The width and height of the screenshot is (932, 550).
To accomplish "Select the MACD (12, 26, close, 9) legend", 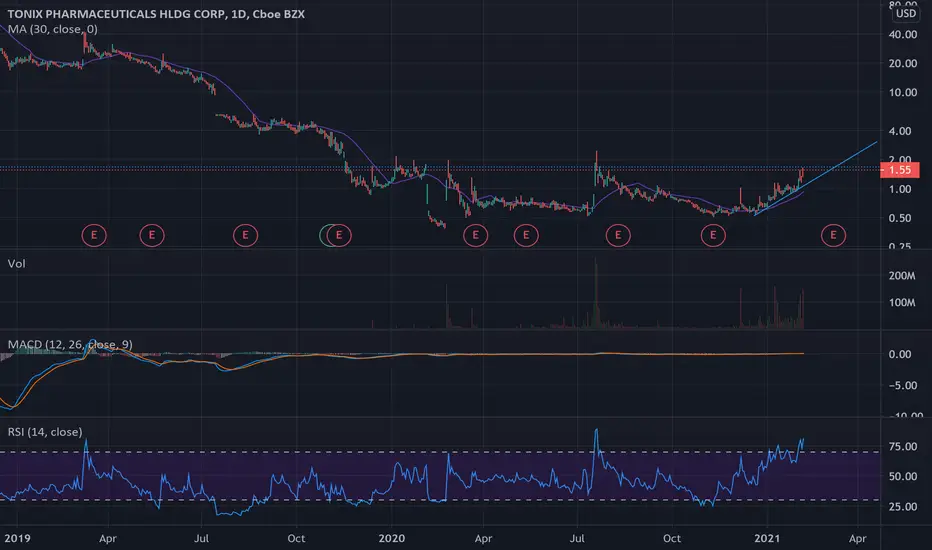I will click(x=70, y=344).
